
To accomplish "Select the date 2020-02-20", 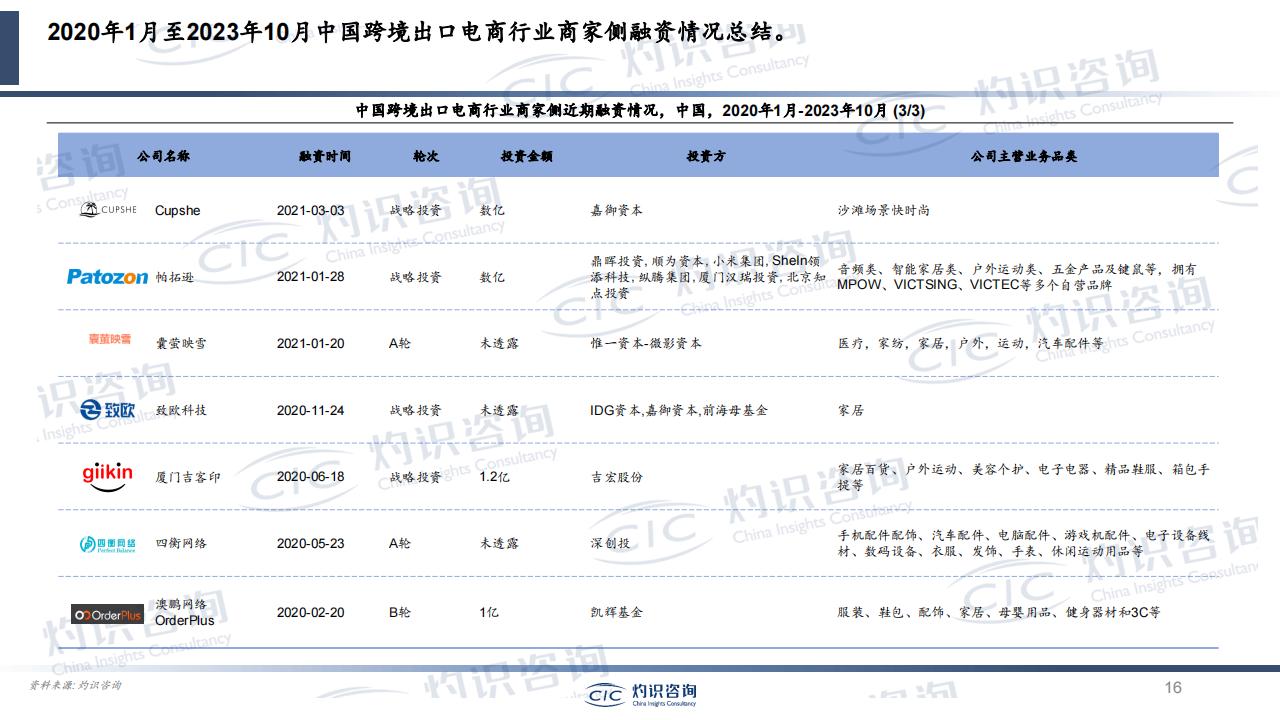I will point(310,612).
